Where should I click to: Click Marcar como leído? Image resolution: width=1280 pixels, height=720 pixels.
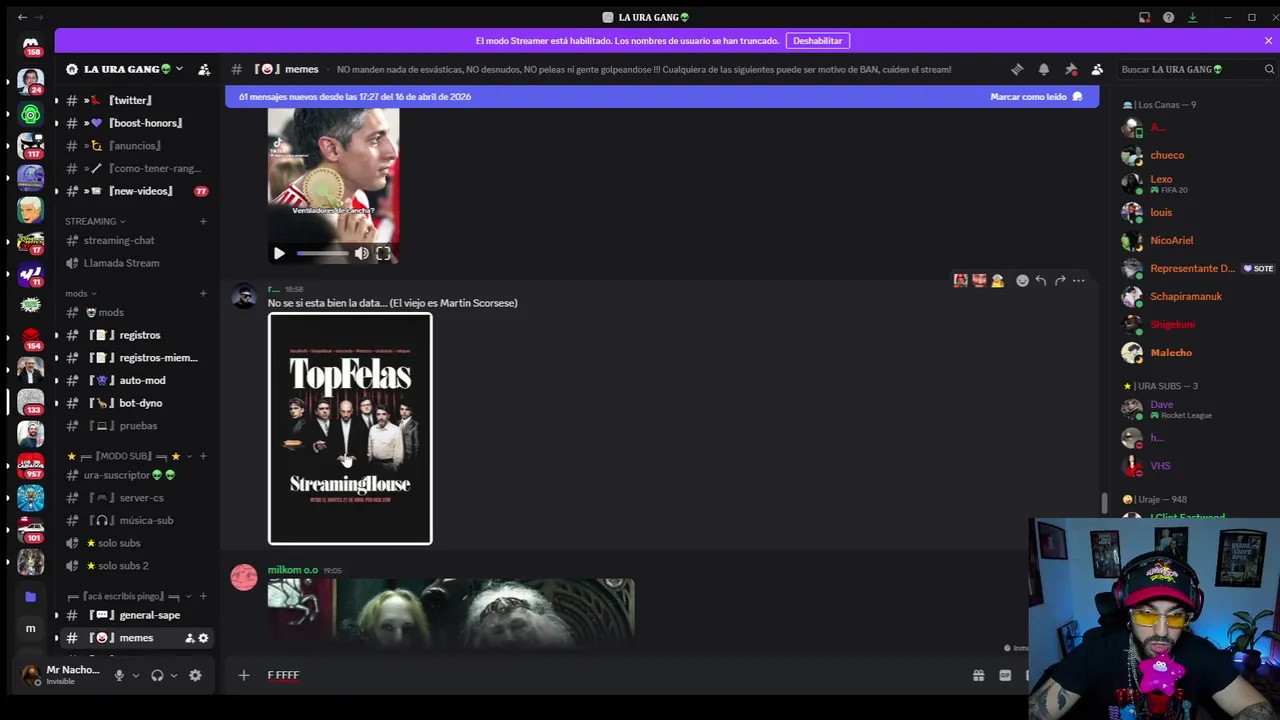[x=1036, y=97]
